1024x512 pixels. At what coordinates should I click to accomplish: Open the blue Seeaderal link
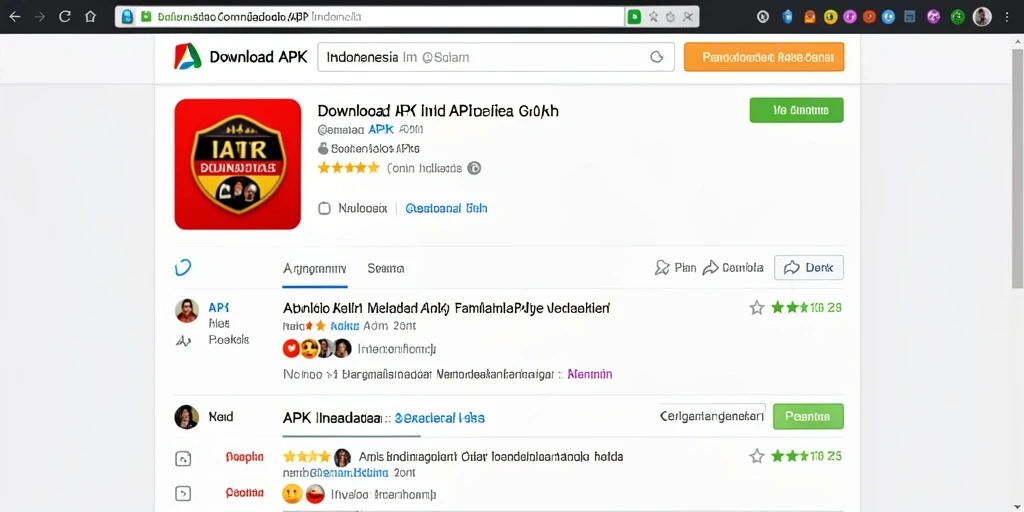pos(440,417)
